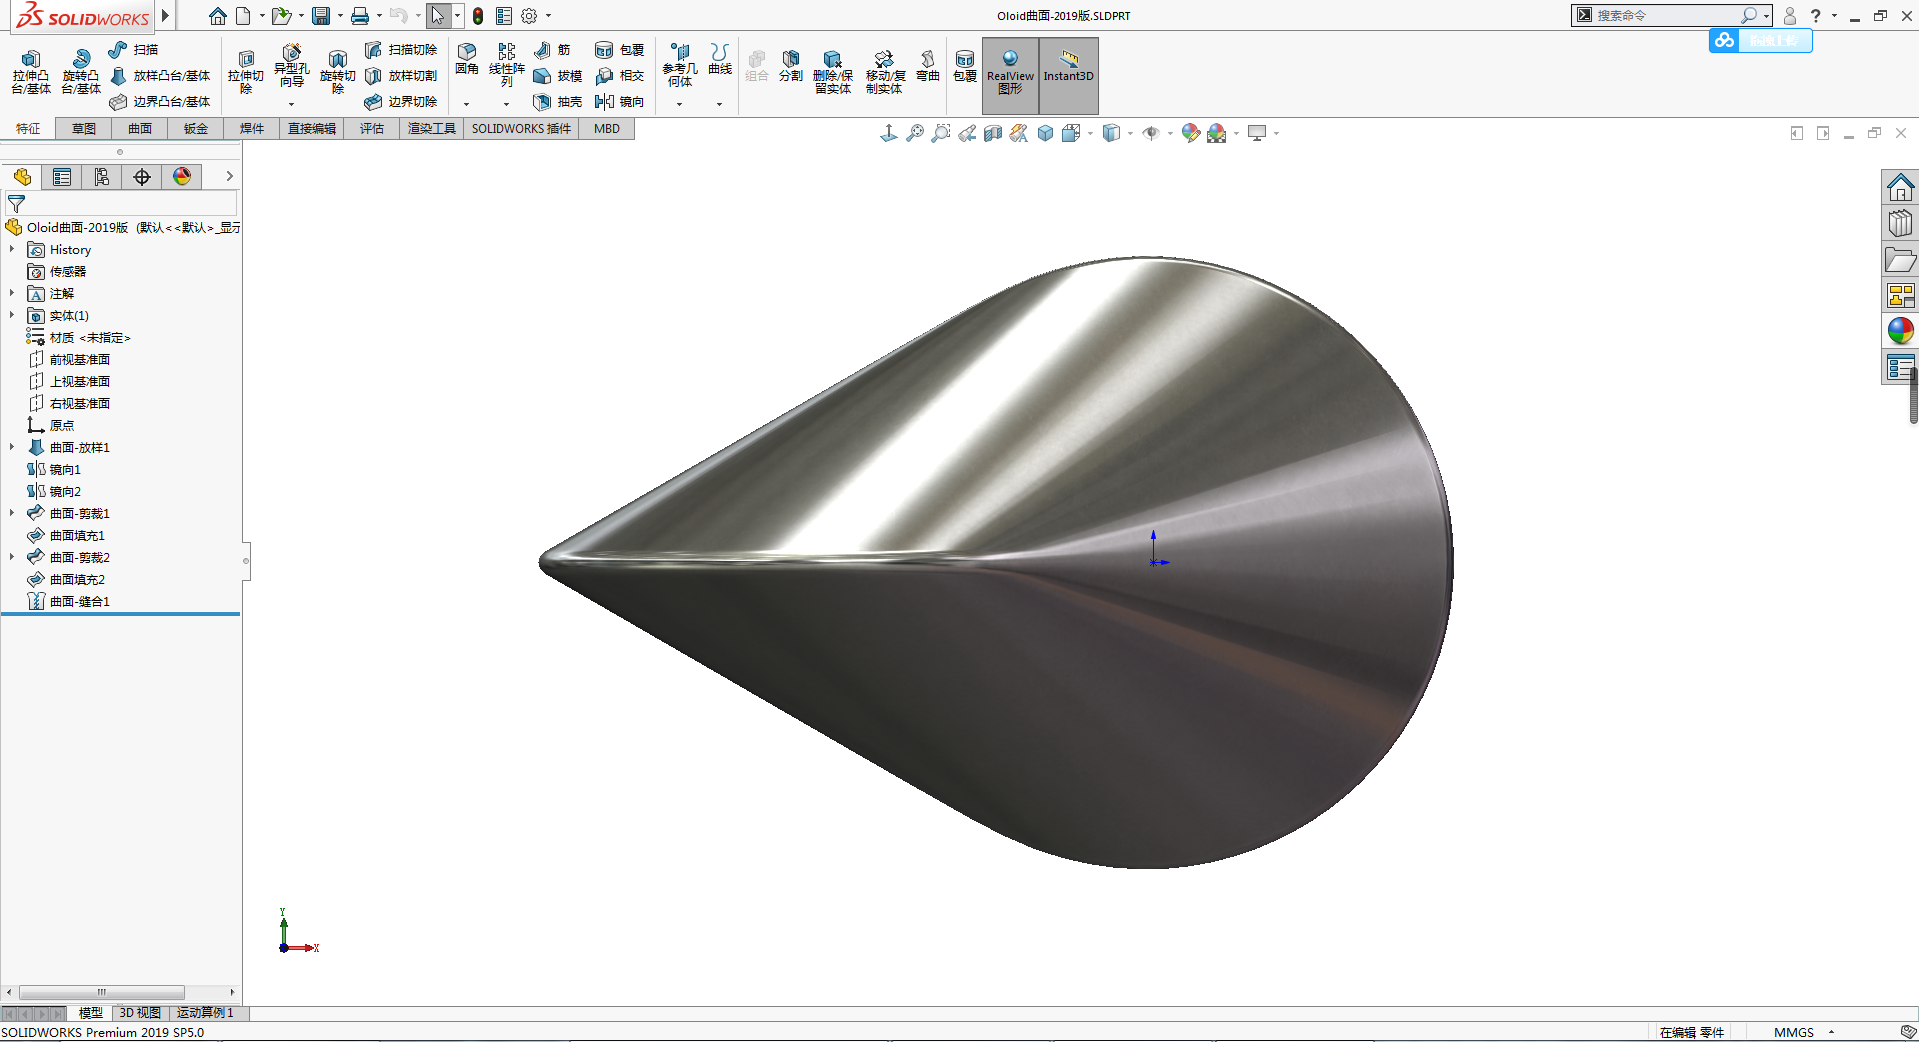Viewport: 1919px width, 1042px height.
Task: Expand the 曲面-放样1 feature node
Action: pyautogui.click(x=12, y=447)
